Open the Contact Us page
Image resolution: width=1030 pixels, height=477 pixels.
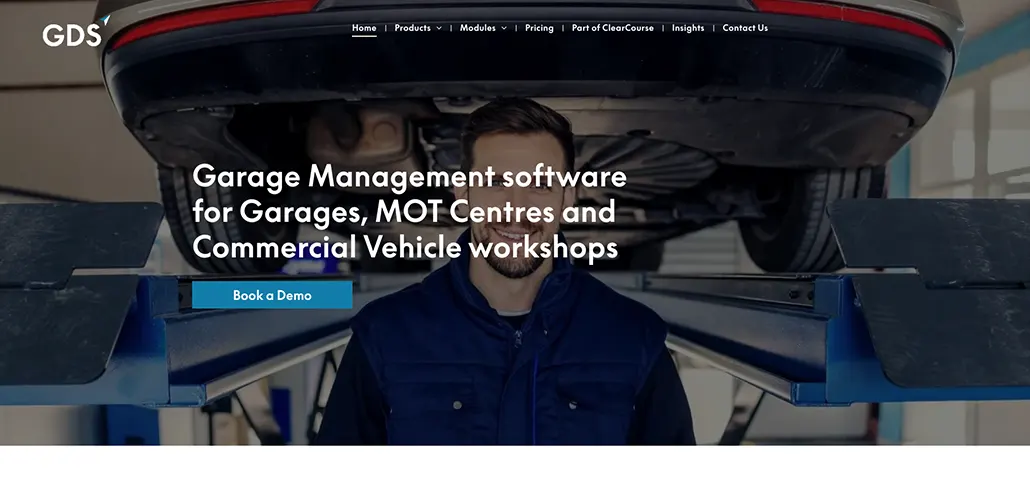click(745, 28)
